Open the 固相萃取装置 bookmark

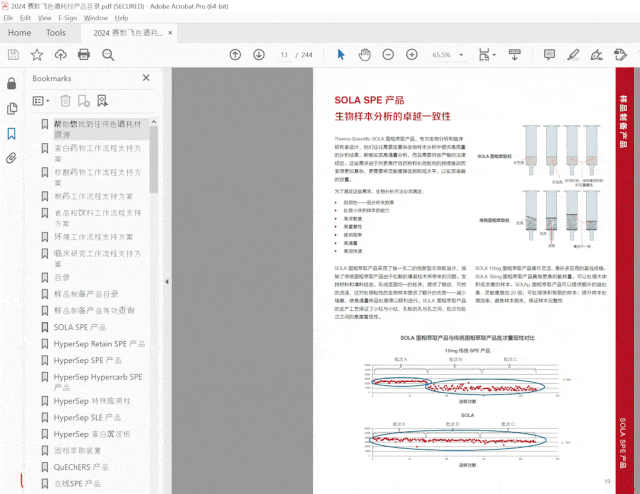(x=78, y=450)
